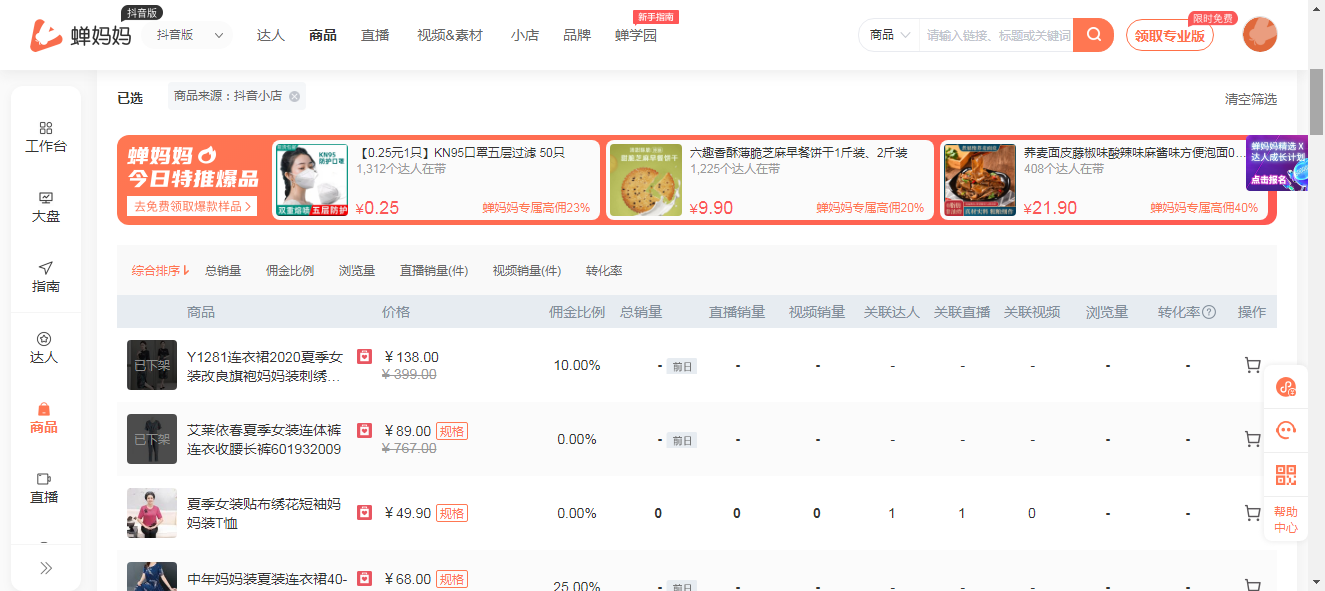Open product title 中年妈妈装夏装连衣裙40-
The width and height of the screenshot is (1325, 591).
[x=267, y=579]
